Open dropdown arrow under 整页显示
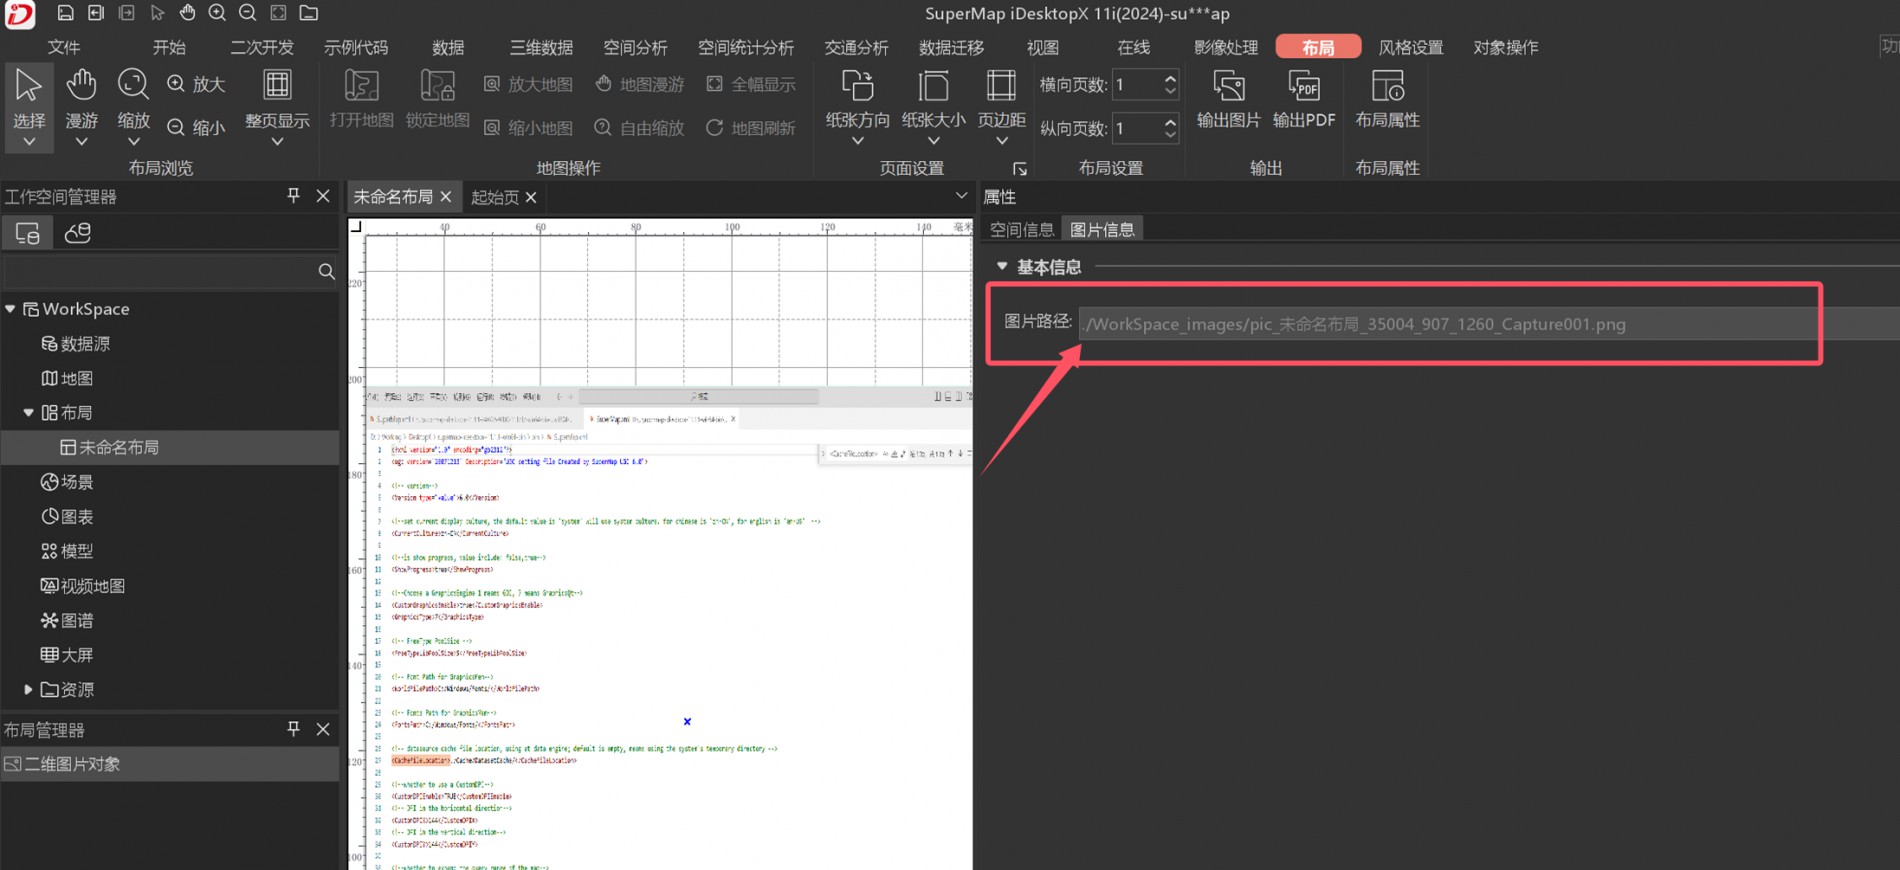This screenshot has width=1900, height=870. point(277,142)
